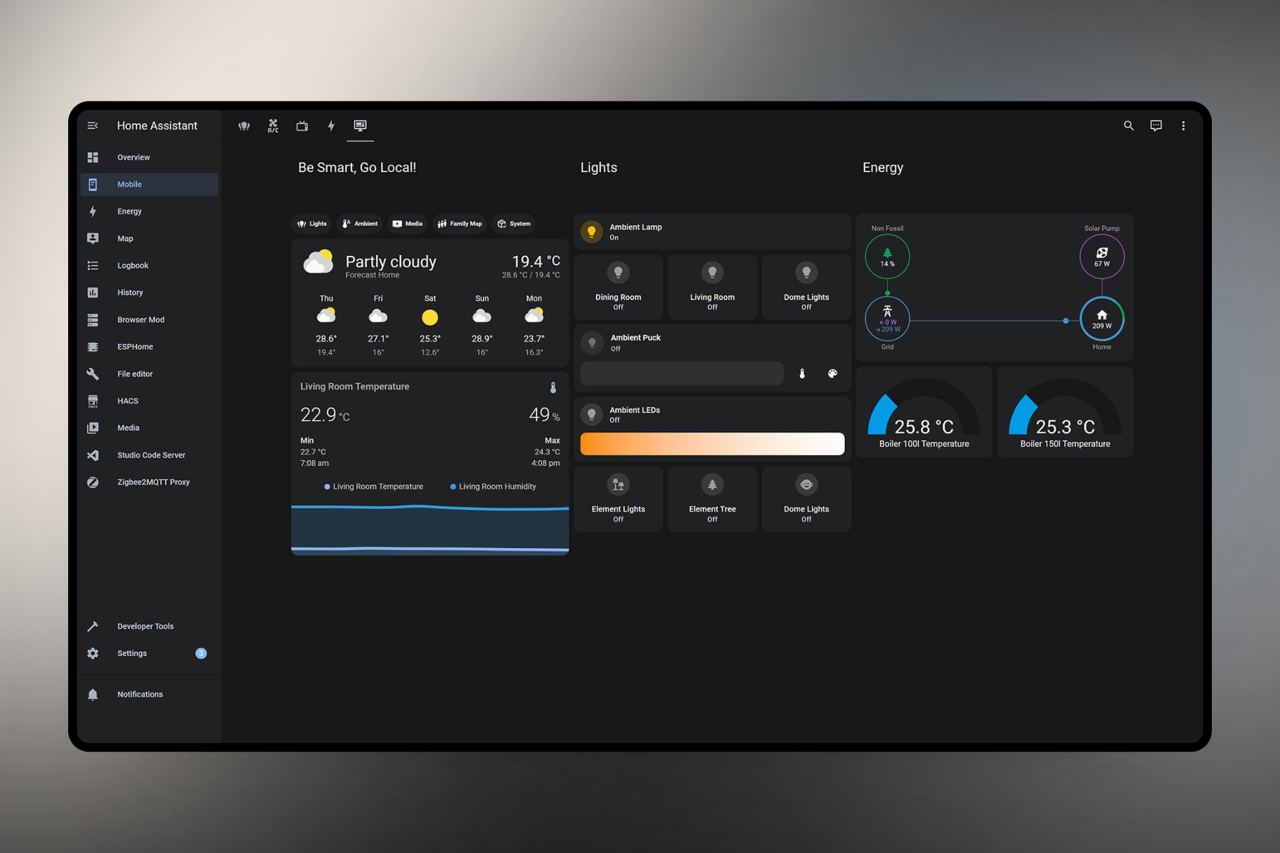Click the Logbook list icon
The width and height of the screenshot is (1280, 853).
click(93, 265)
